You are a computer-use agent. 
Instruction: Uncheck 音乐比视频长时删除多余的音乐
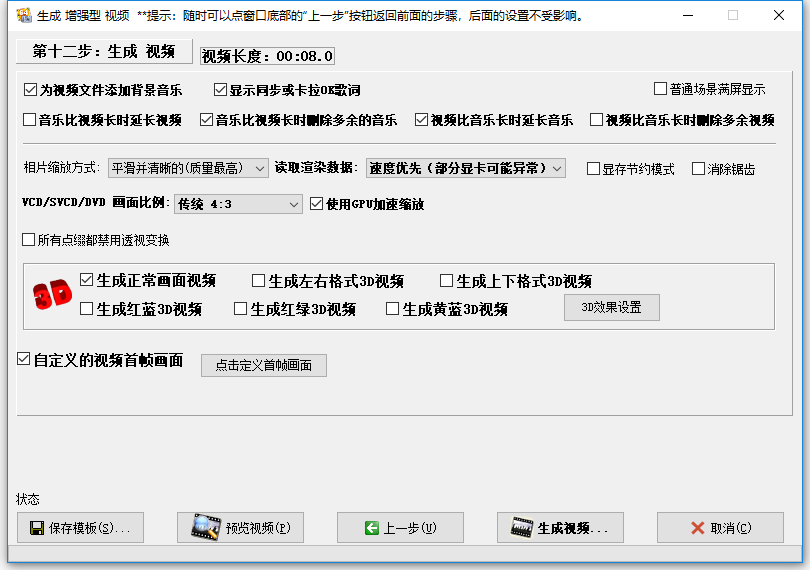[207, 120]
